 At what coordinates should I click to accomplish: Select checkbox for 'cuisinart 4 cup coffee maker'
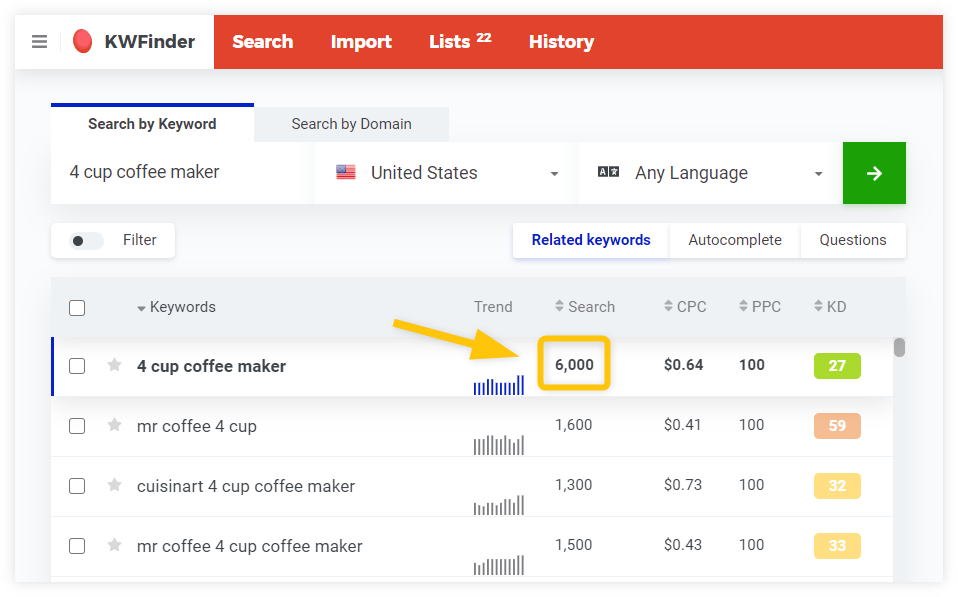point(77,486)
